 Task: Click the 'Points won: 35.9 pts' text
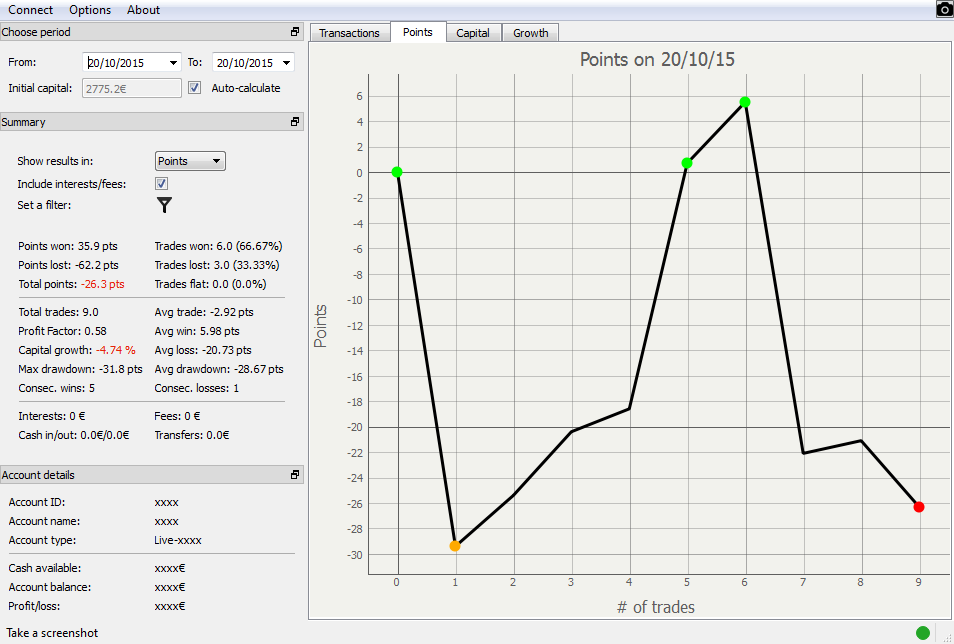click(x=68, y=246)
